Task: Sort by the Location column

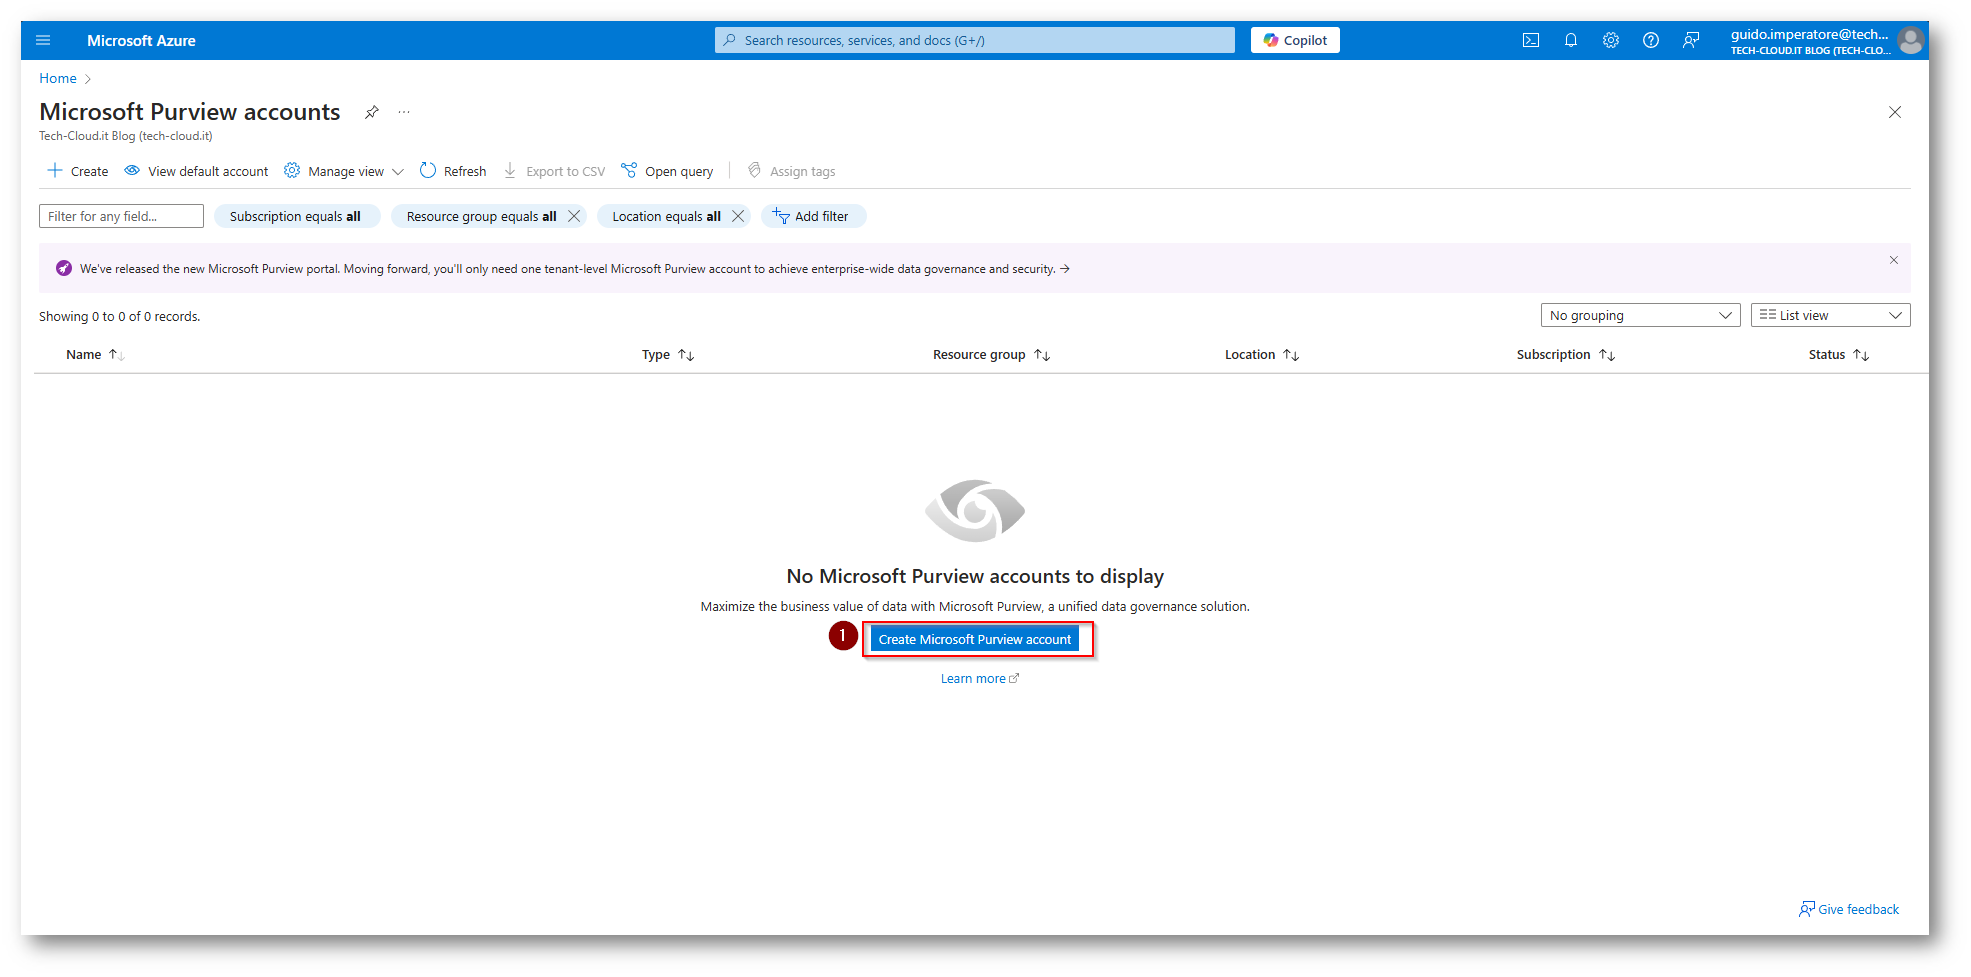Action: [1262, 355]
